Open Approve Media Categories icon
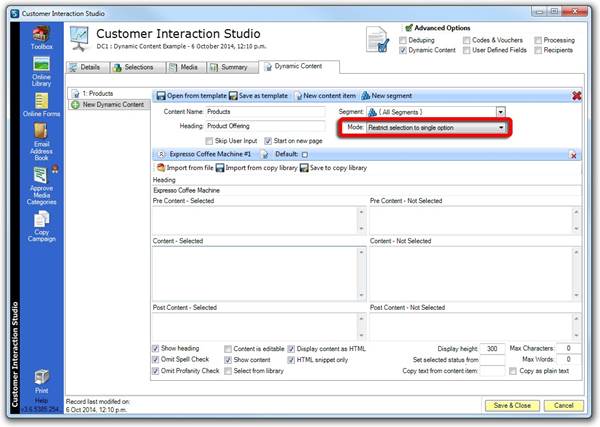Screen dimensions: 600x427 41,186
